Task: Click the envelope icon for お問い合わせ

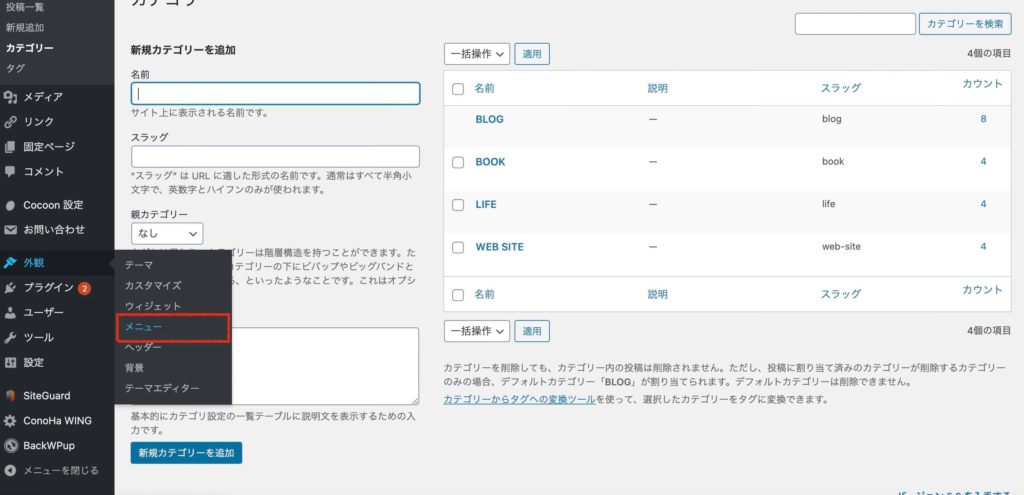Action: tap(10, 230)
